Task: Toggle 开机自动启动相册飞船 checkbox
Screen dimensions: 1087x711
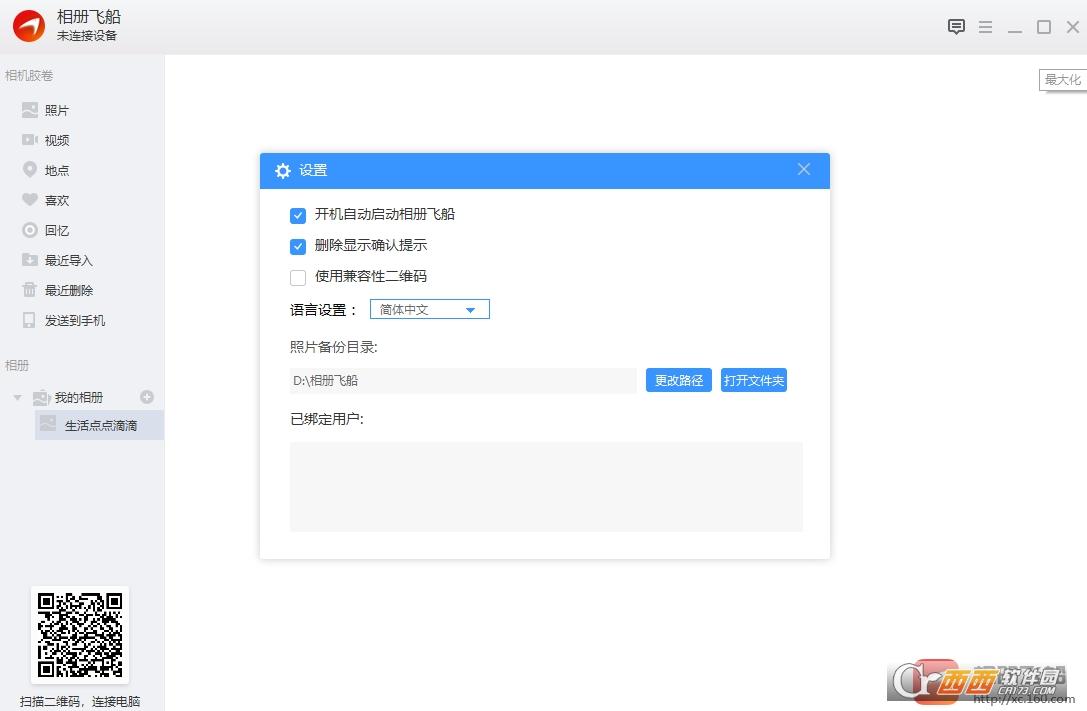Action: tap(298, 215)
